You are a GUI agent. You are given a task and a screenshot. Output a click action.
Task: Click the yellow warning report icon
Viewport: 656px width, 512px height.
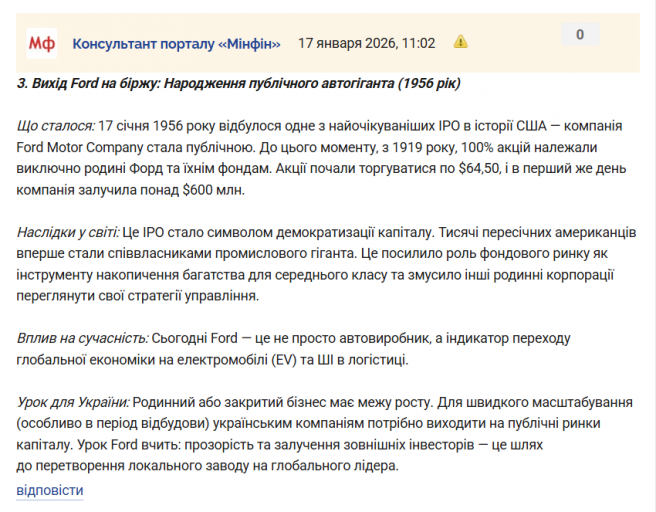click(x=461, y=42)
